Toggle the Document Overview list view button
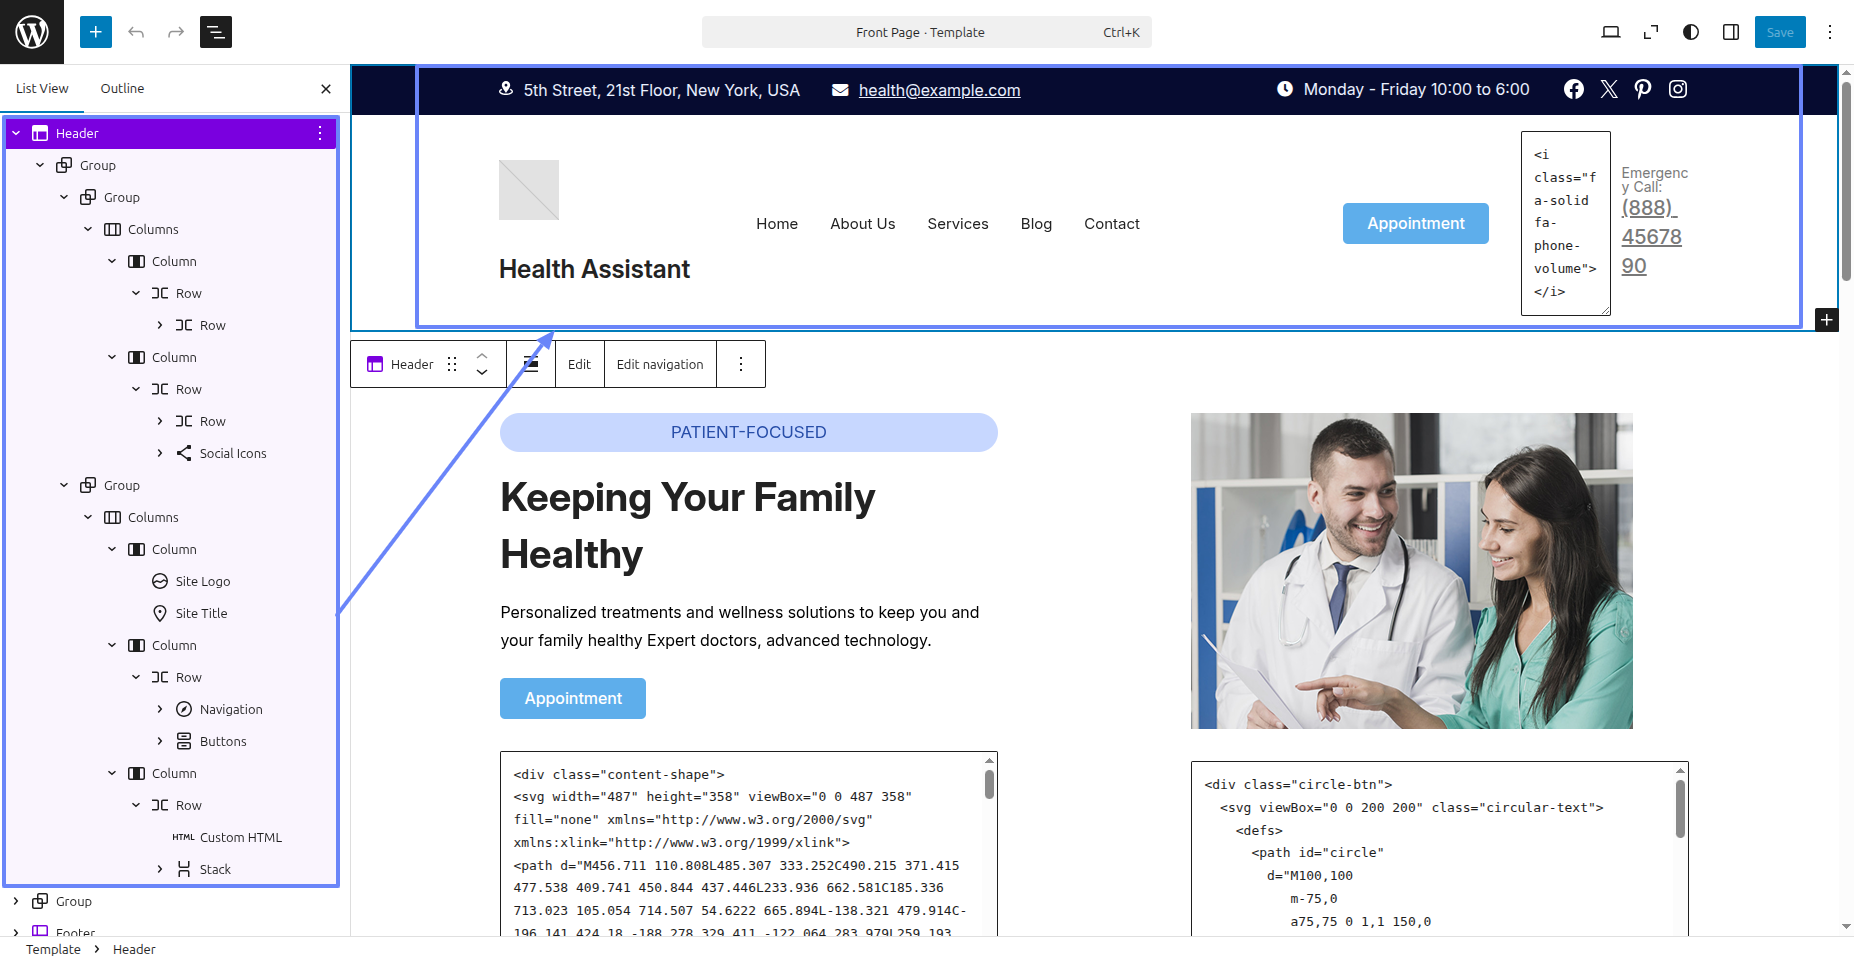The height and width of the screenshot is (961, 1854). (216, 32)
